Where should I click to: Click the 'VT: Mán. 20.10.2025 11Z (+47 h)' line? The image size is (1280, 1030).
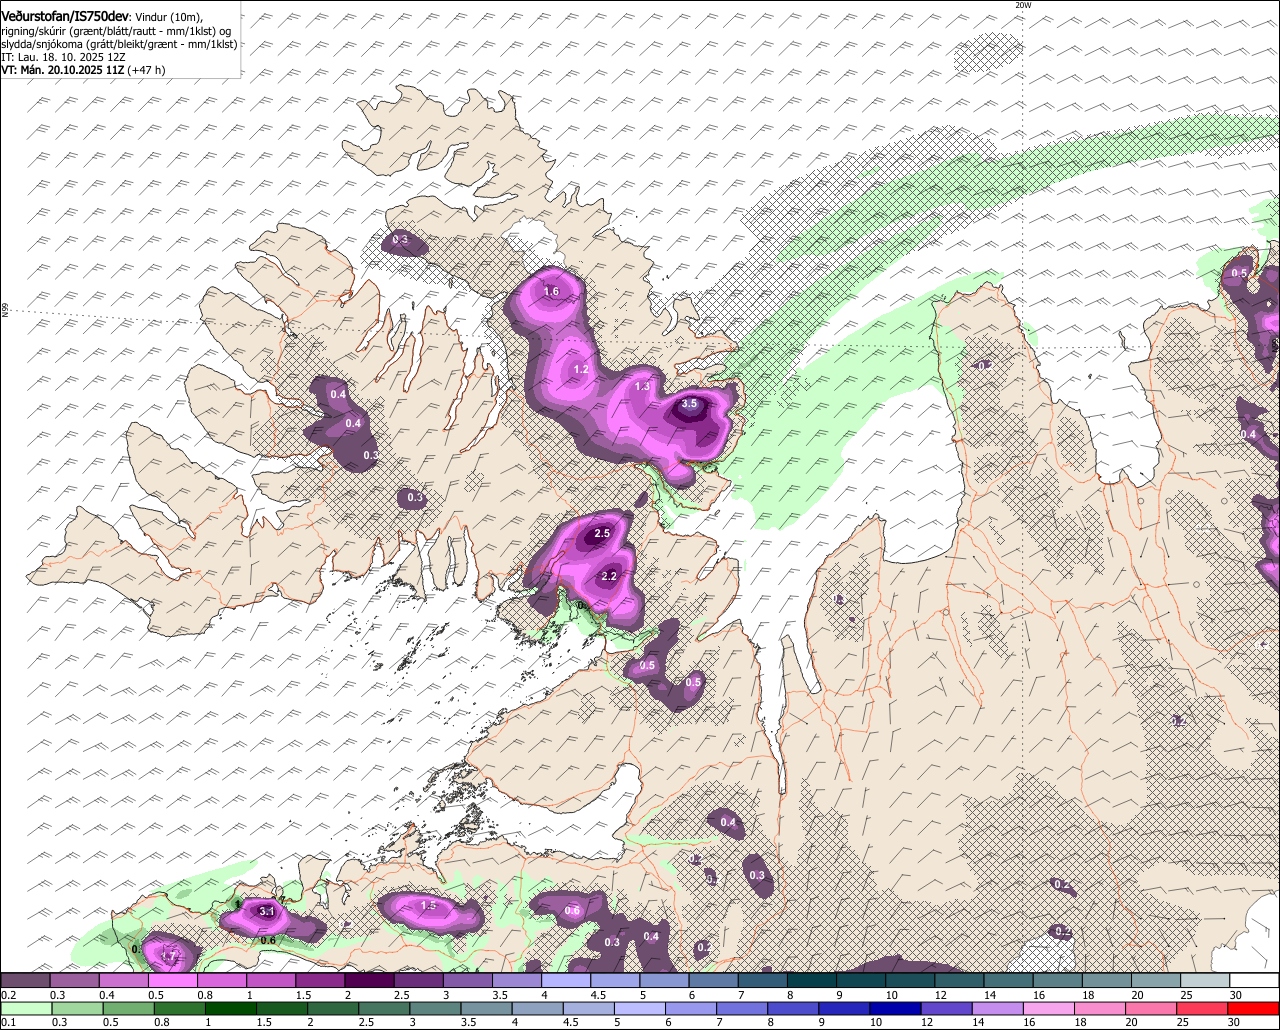point(84,70)
